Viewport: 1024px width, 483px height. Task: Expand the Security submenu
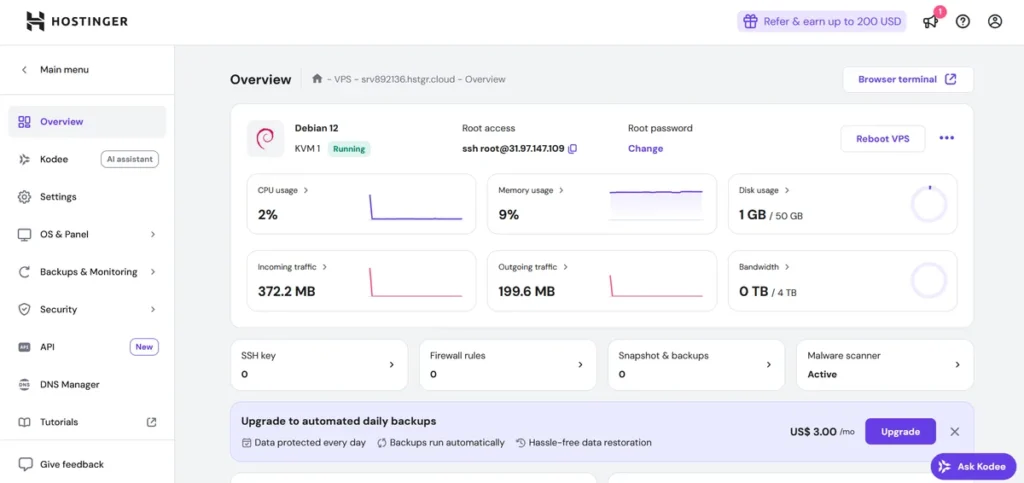coord(153,309)
